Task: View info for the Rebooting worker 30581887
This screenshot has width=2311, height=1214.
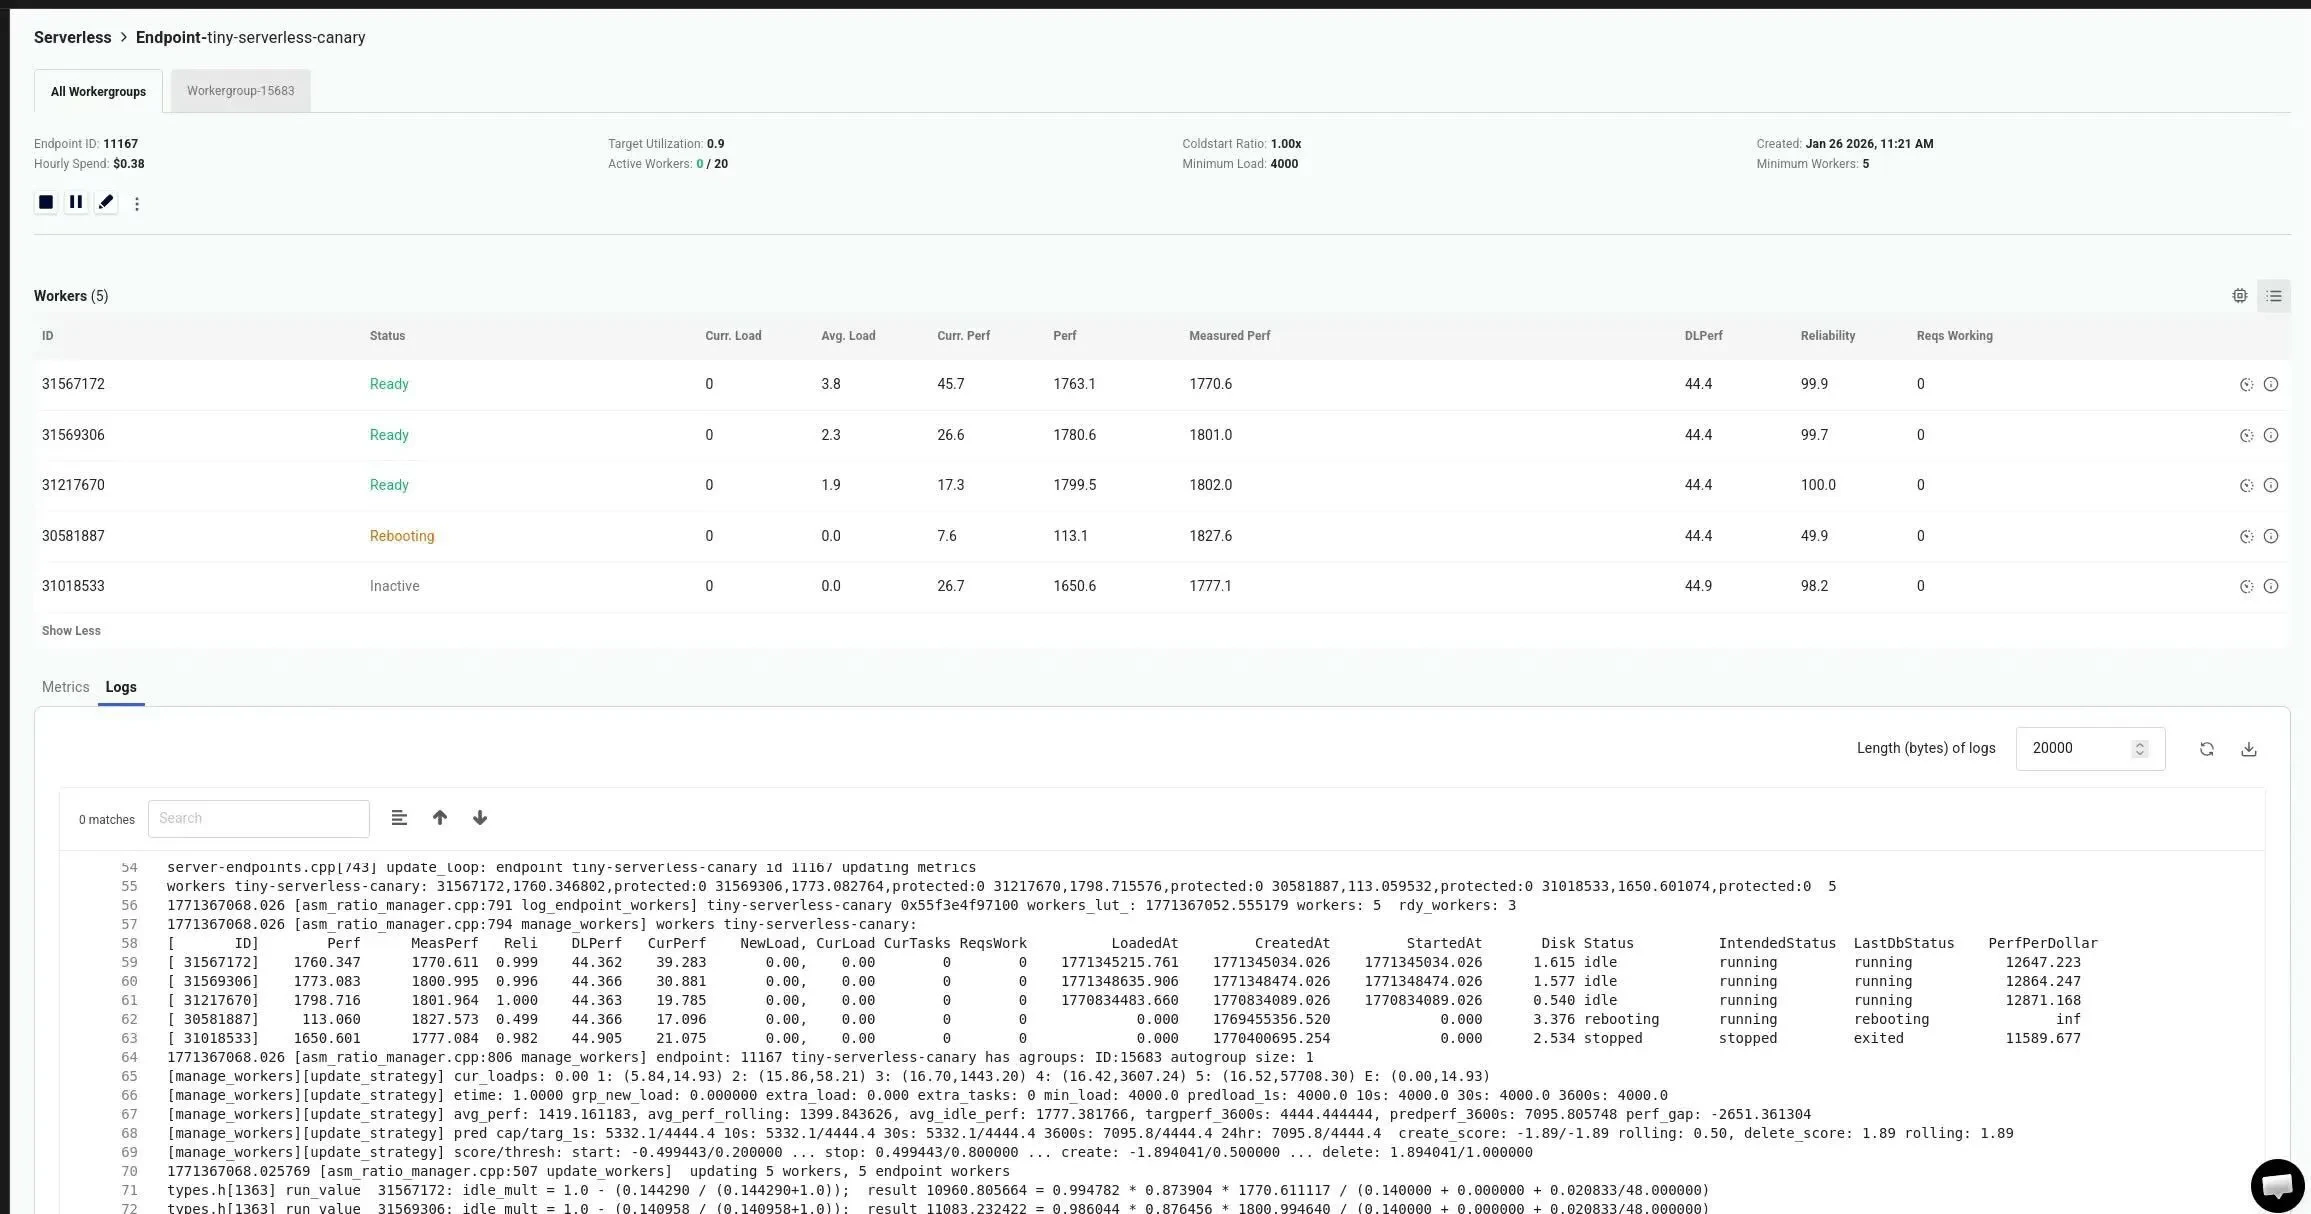Action: pyautogui.click(x=2271, y=536)
